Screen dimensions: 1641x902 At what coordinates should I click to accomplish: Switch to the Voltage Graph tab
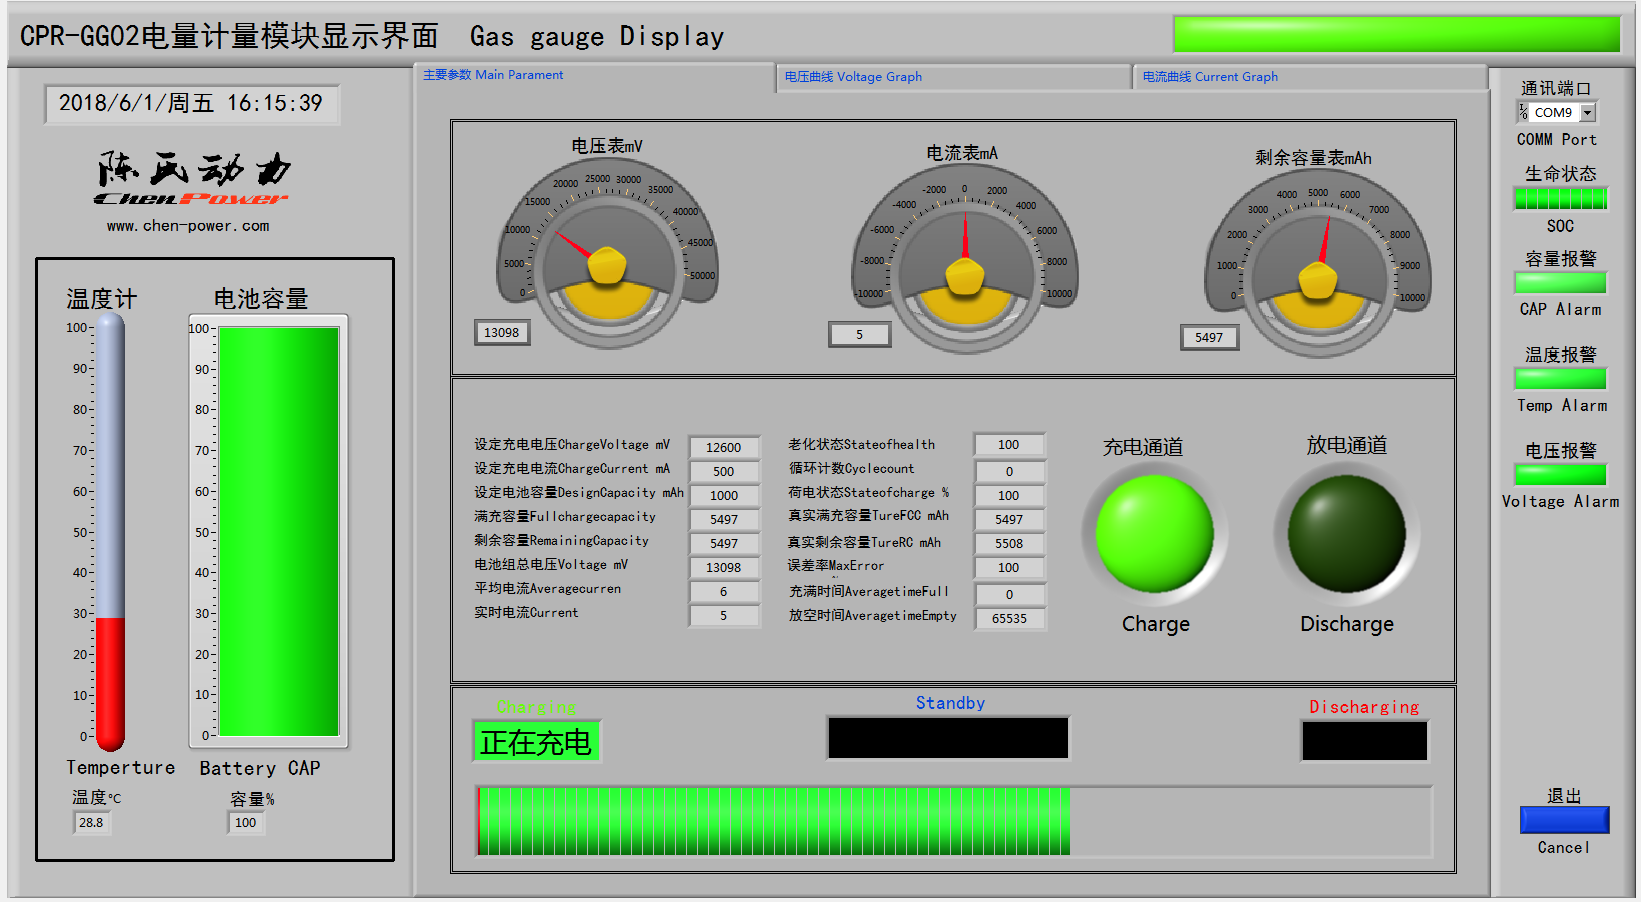coord(953,77)
